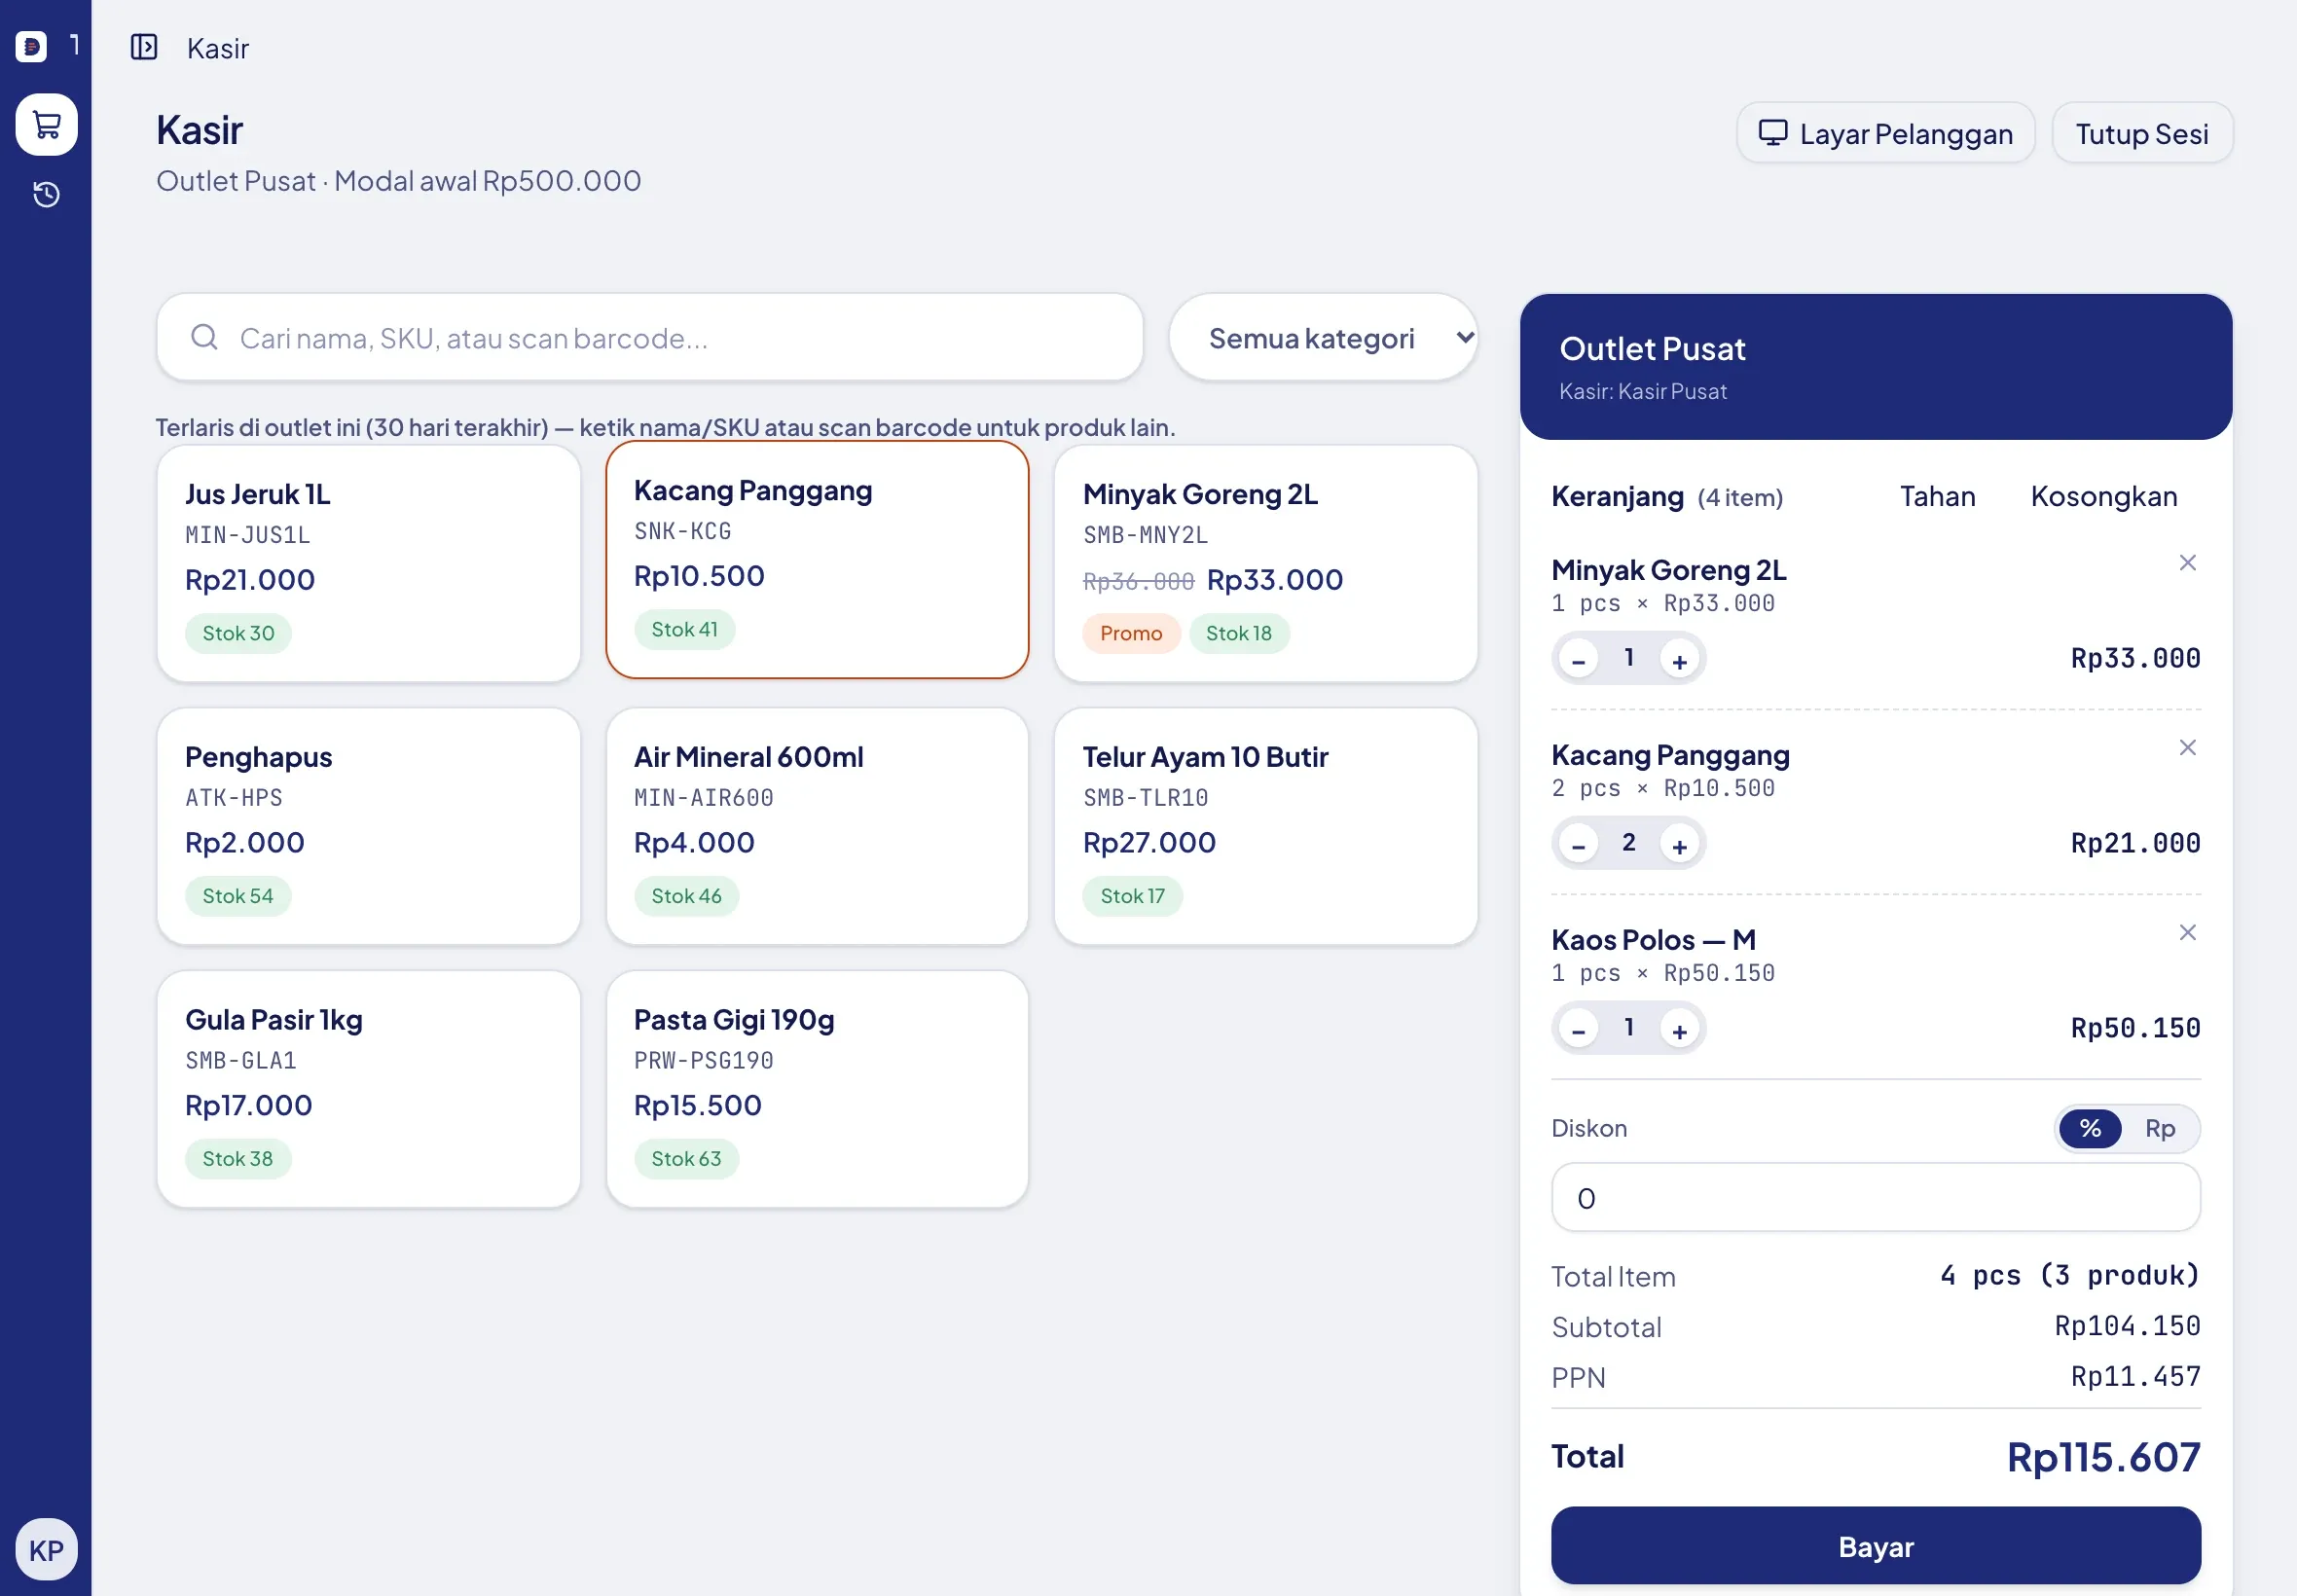Screen dimensions: 2297x1596
Task: Click the Subtotal Rp104.150 value
Action: 2127,1326
